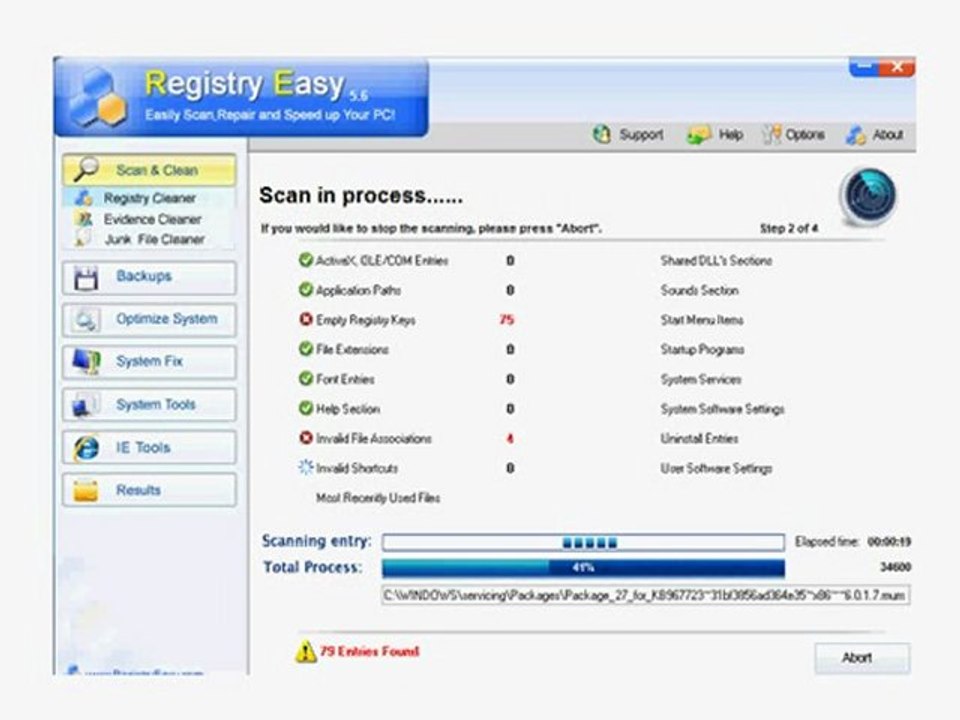Image resolution: width=960 pixels, height=720 pixels.
Task: Open the About link
Action: point(888,135)
